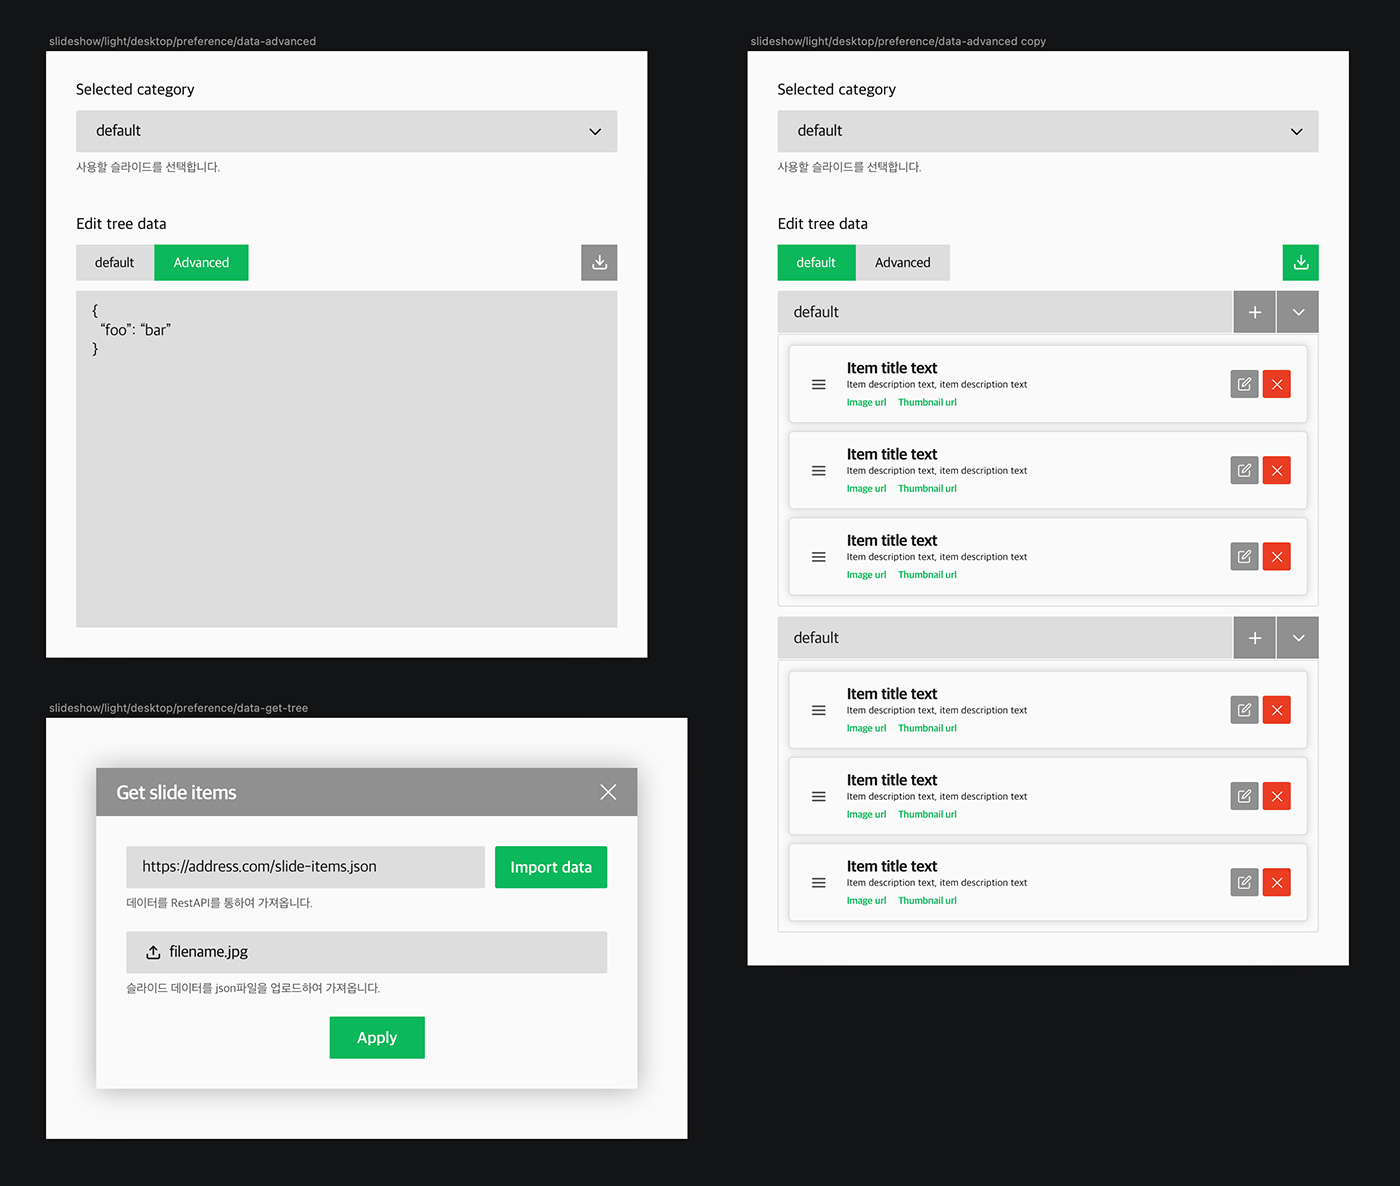The height and width of the screenshot is (1186, 1400).
Task: Delete the last item in the second default group
Action: click(x=1276, y=883)
